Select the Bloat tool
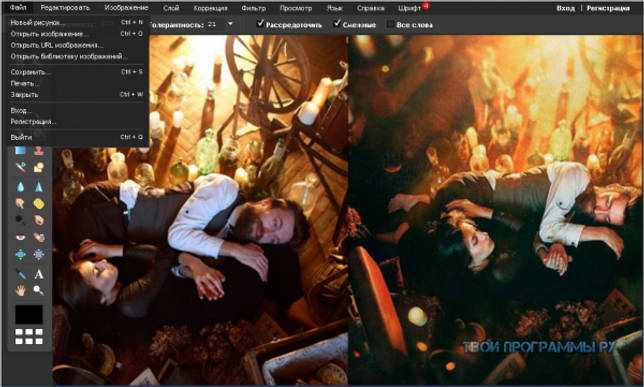Image resolution: width=644 pixels, height=387 pixels. click(x=20, y=254)
